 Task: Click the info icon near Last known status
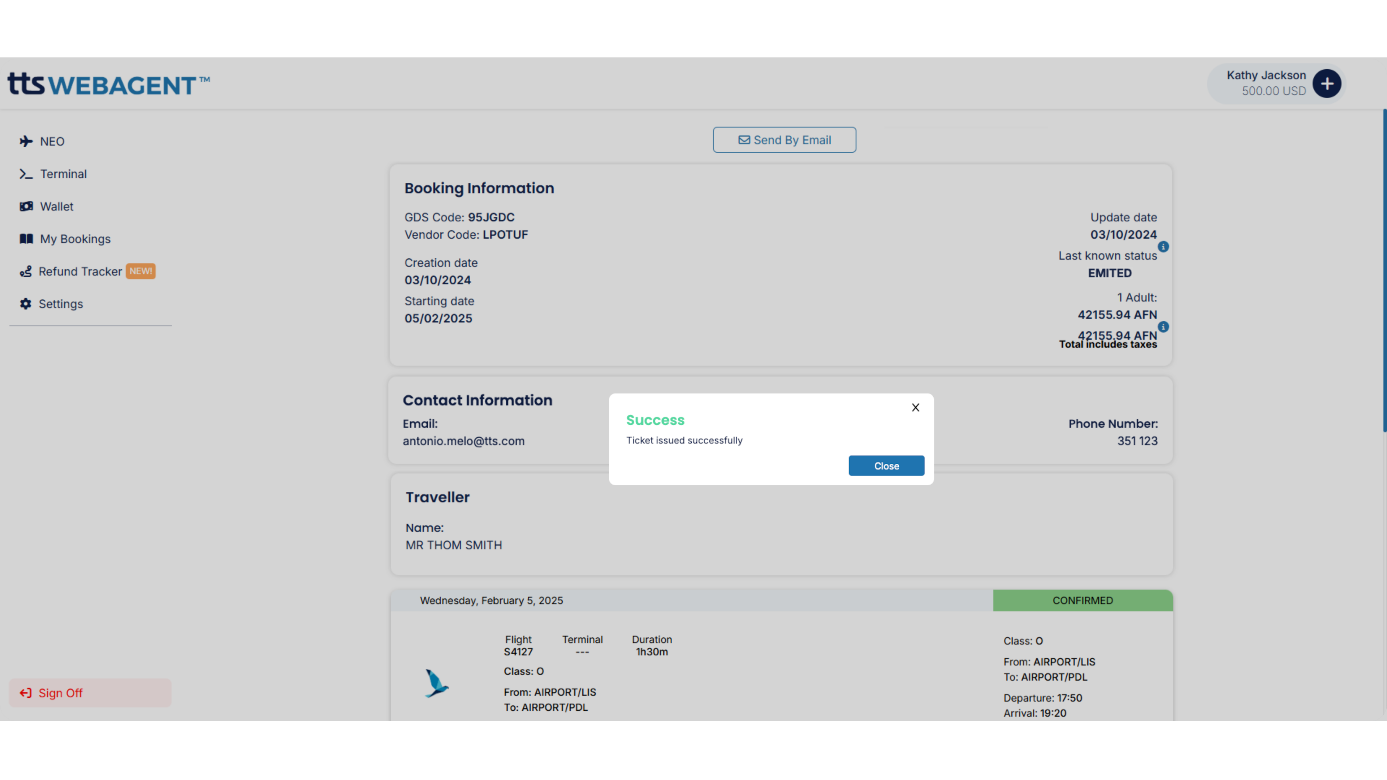pos(1163,247)
